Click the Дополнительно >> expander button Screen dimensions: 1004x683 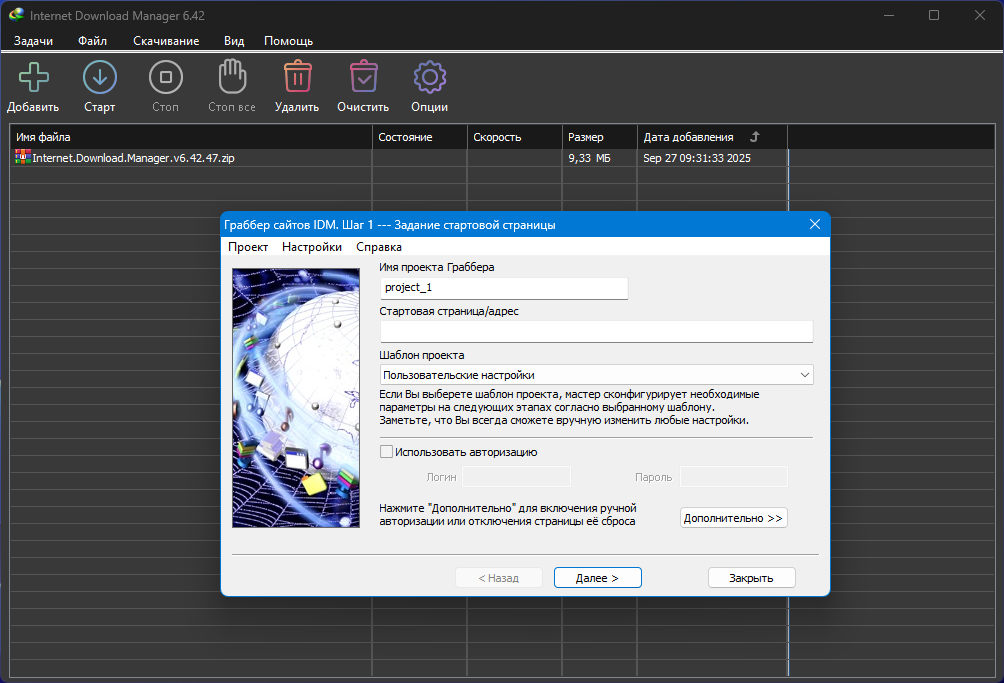click(733, 518)
